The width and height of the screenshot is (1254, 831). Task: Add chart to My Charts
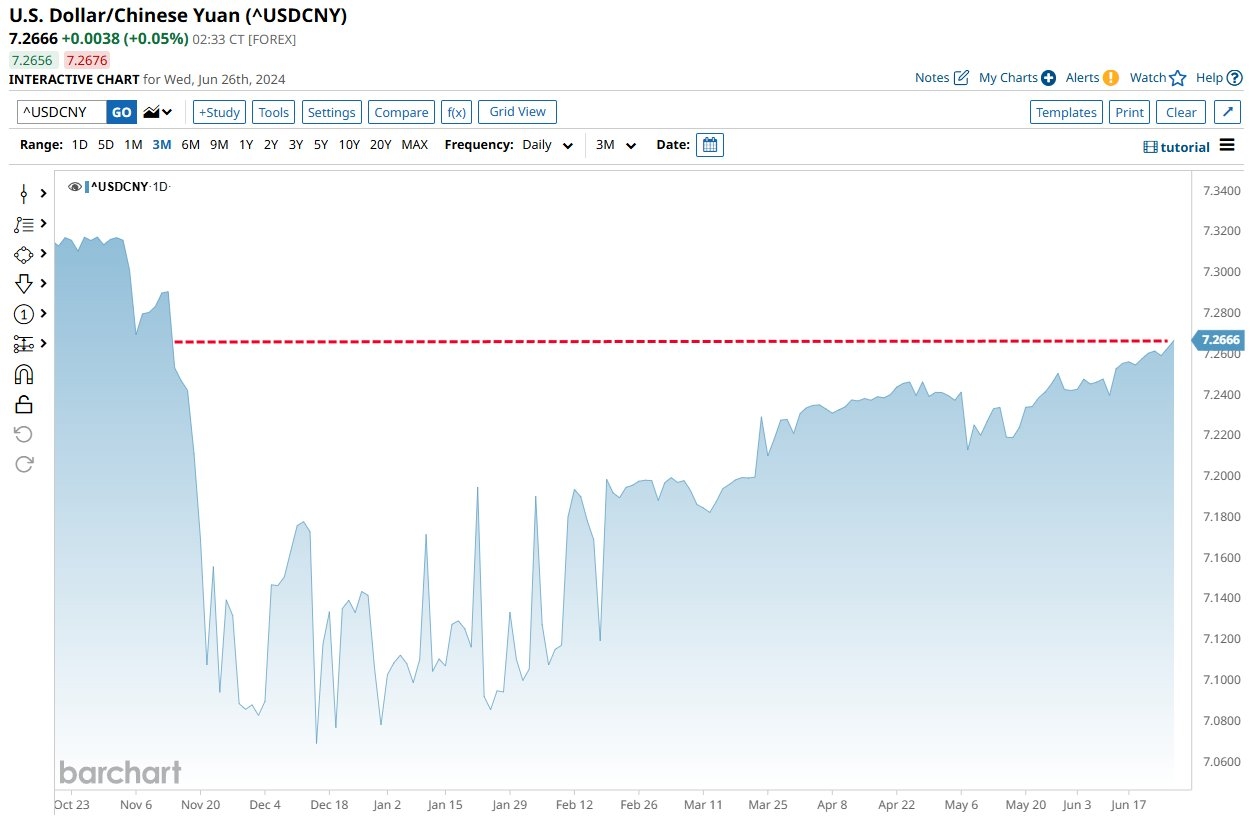tap(1048, 78)
